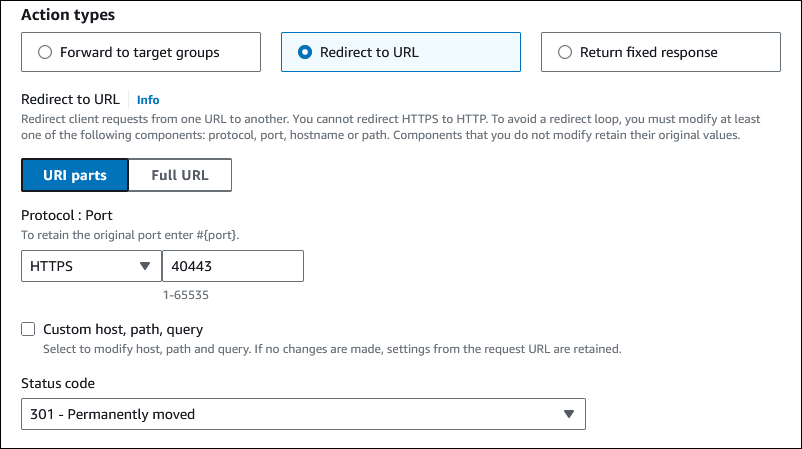Click the arrow icon of the status code selector
The width and height of the screenshot is (802, 449).
568,414
